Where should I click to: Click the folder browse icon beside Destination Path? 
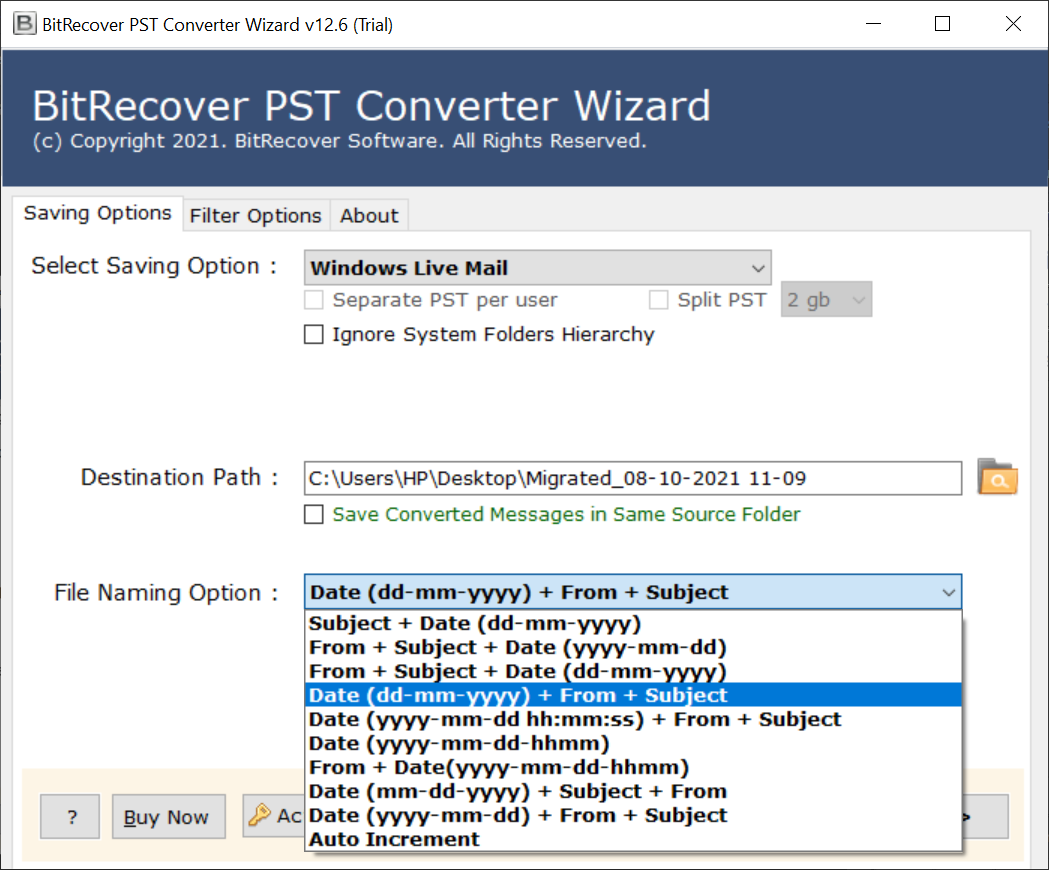(x=997, y=477)
